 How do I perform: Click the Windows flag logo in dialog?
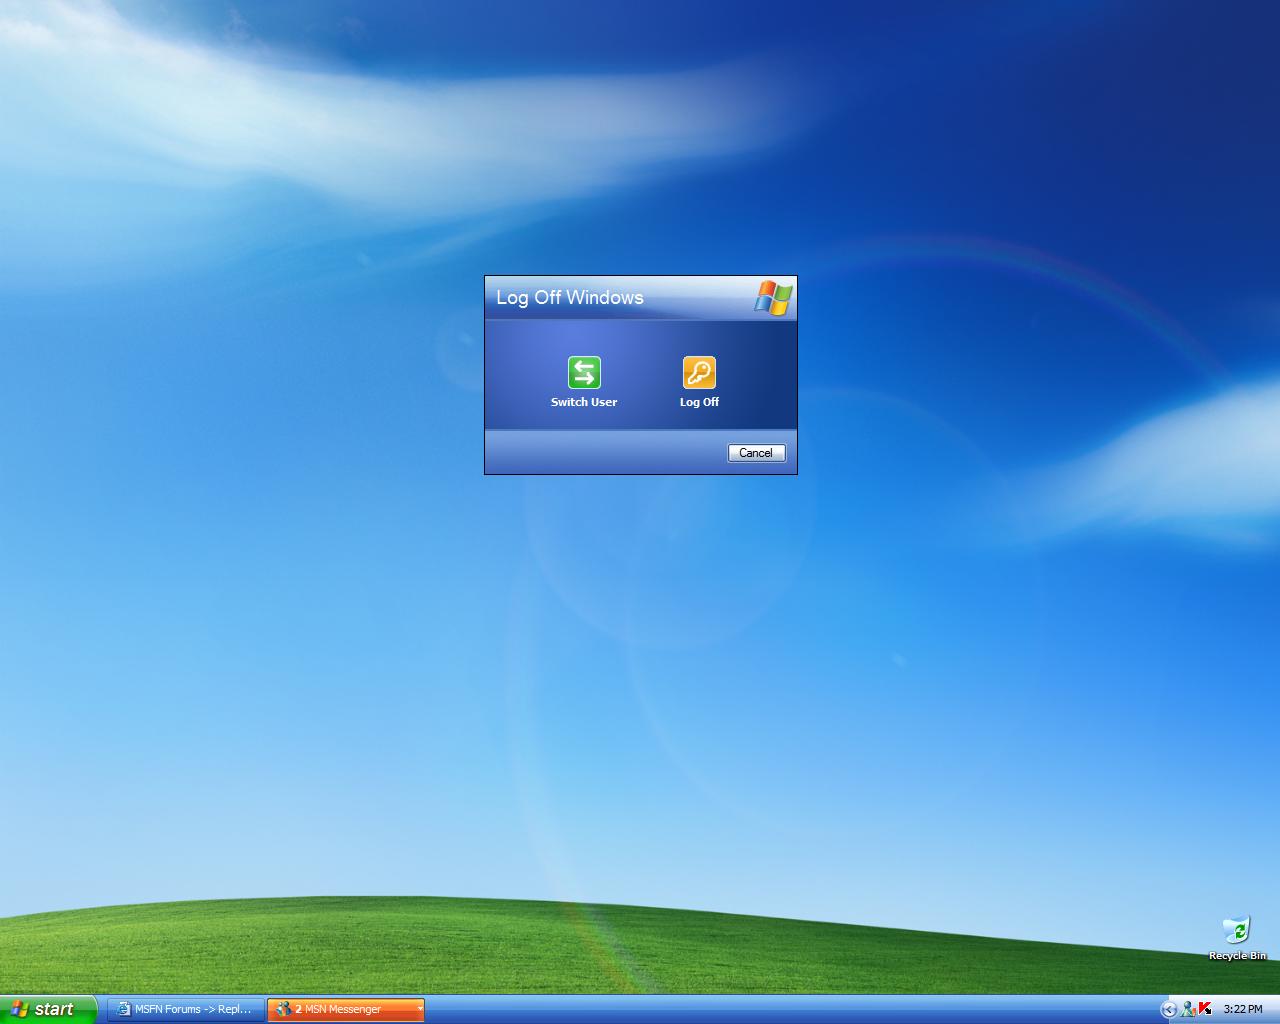pyautogui.click(x=773, y=298)
